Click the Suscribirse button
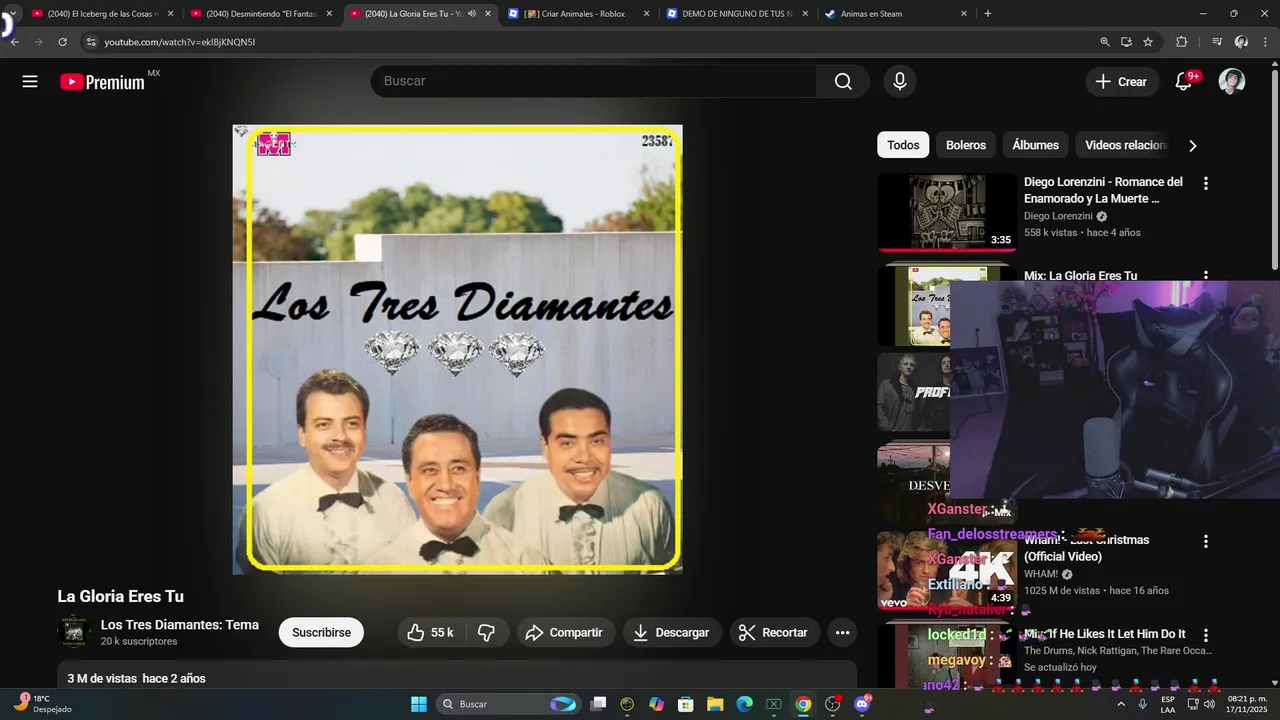1280x720 pixels. [321, 632]
